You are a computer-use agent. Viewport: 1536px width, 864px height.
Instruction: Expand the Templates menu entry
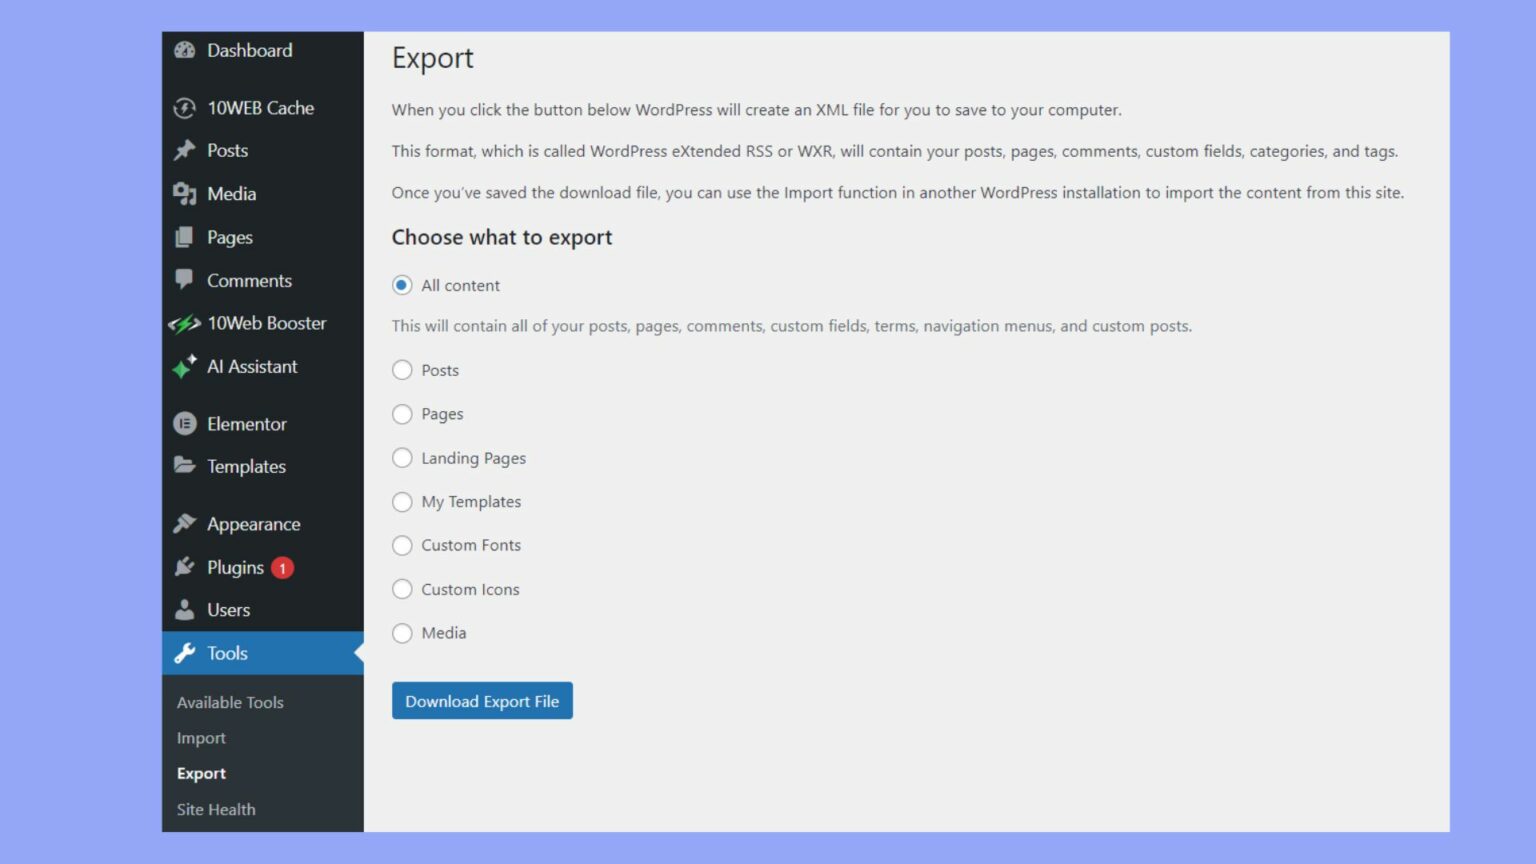click(x=245, y=466)
